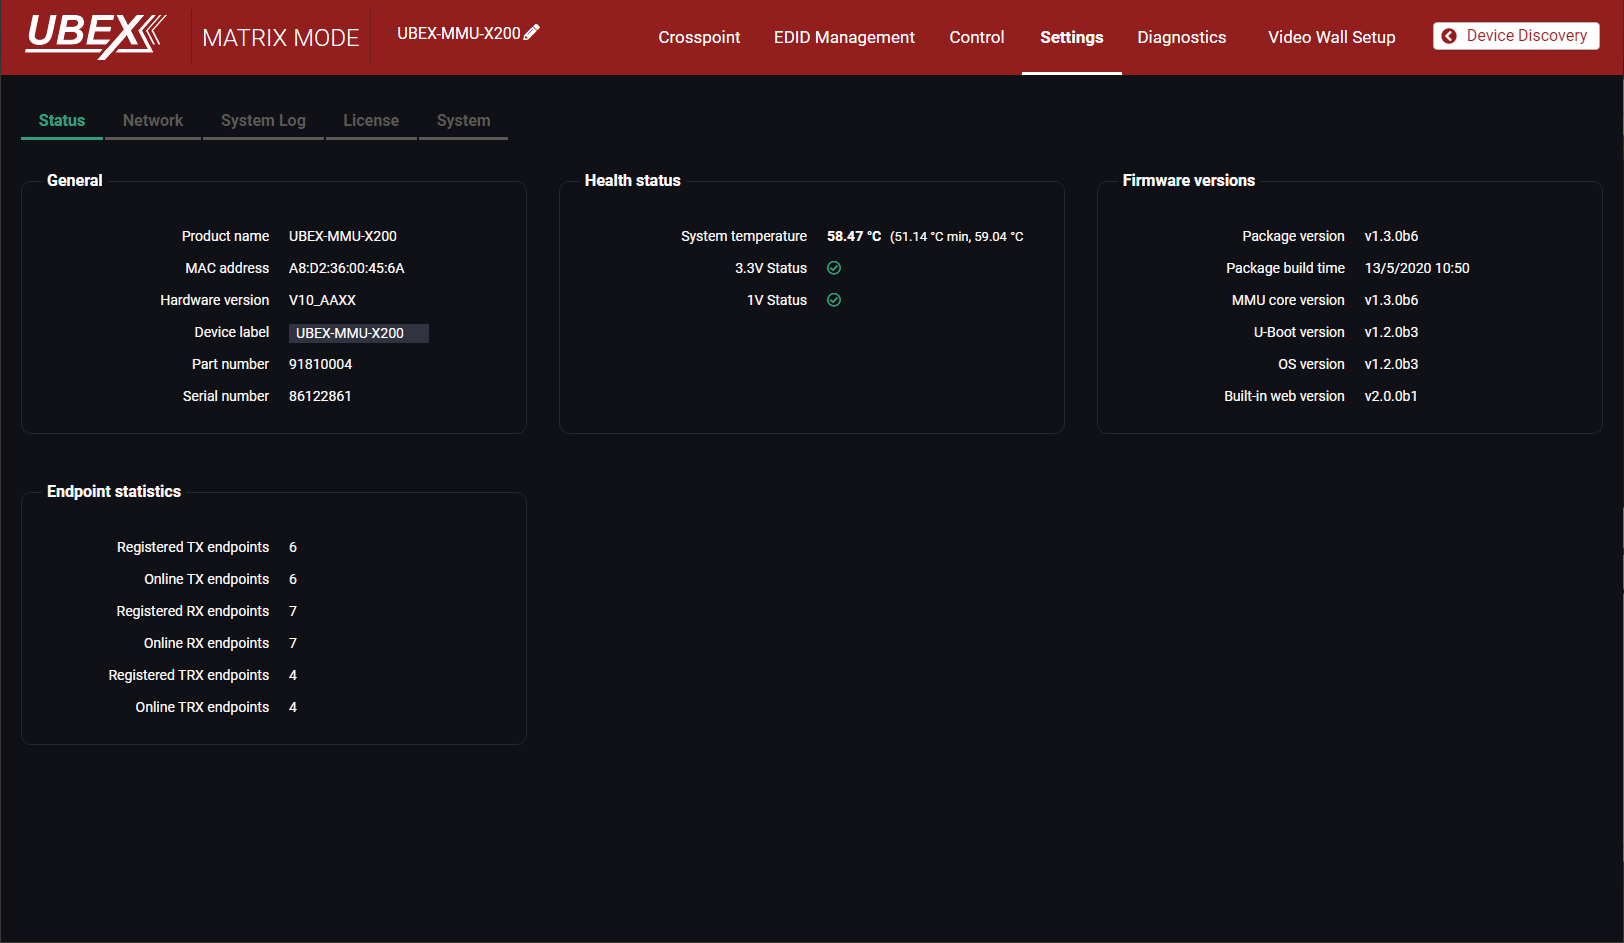Select OS version v1.2.0b3
The width and height of the screenshot is (1624, 943).
pos(1391,364)
